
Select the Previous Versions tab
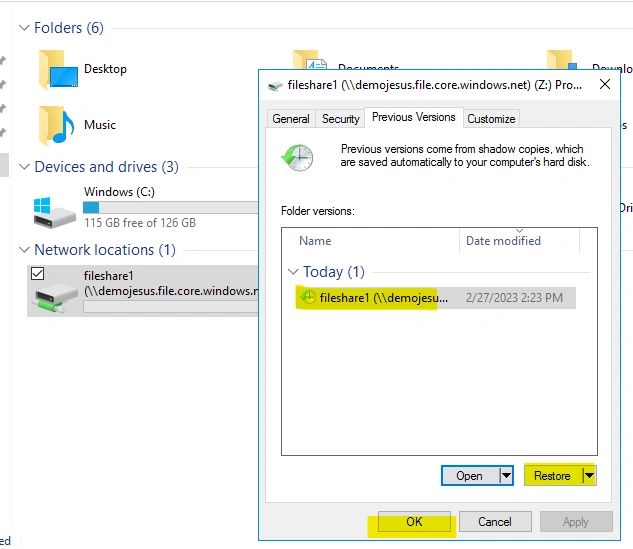click(414, 117)
